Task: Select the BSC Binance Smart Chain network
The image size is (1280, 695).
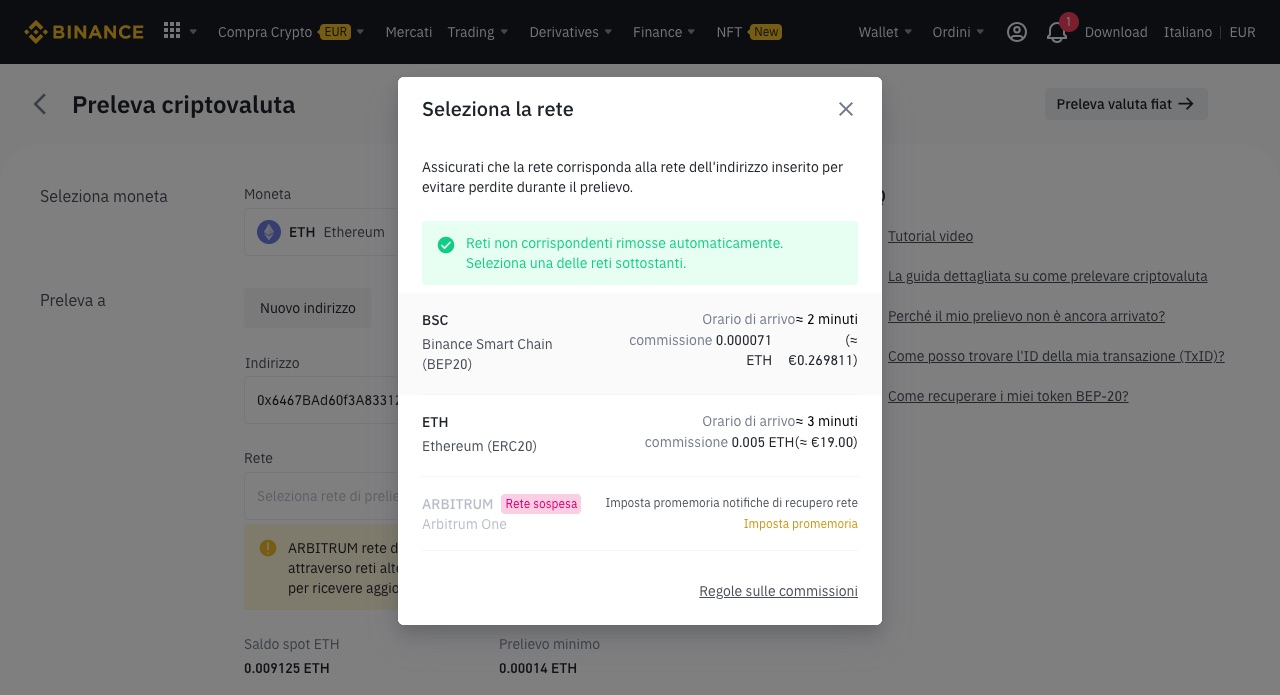Action: pos(640,343)
